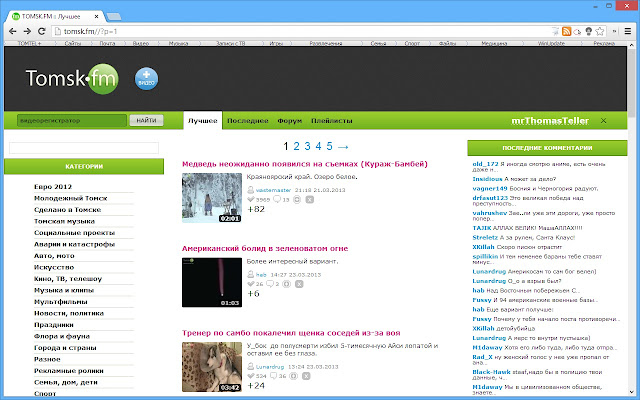Click the browser back arrow

pyautogui.click(x=13, y=32)
